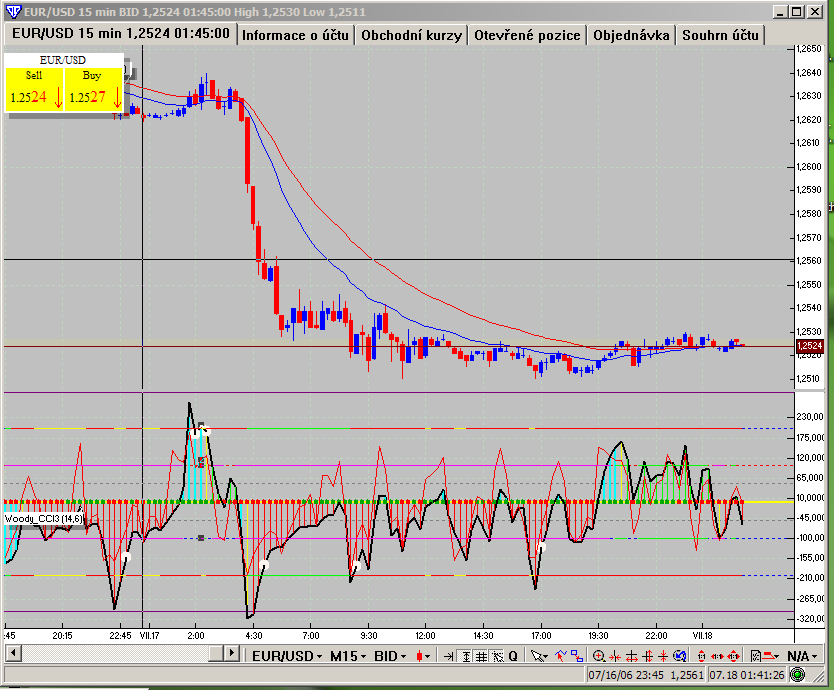Screen dimensions: 834x690
Task: Select the arrow pointer cursor tool
Action: pos(537,656)
